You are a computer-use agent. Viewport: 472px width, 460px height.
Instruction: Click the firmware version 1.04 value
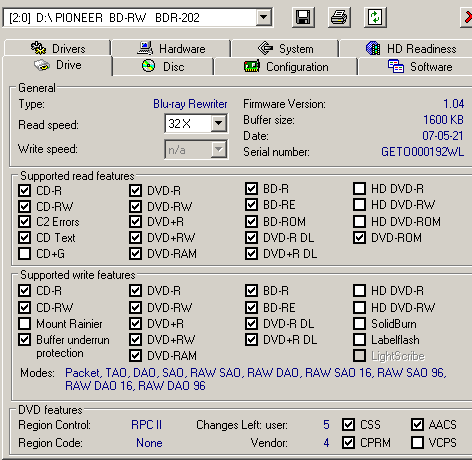tap(454, 104)
